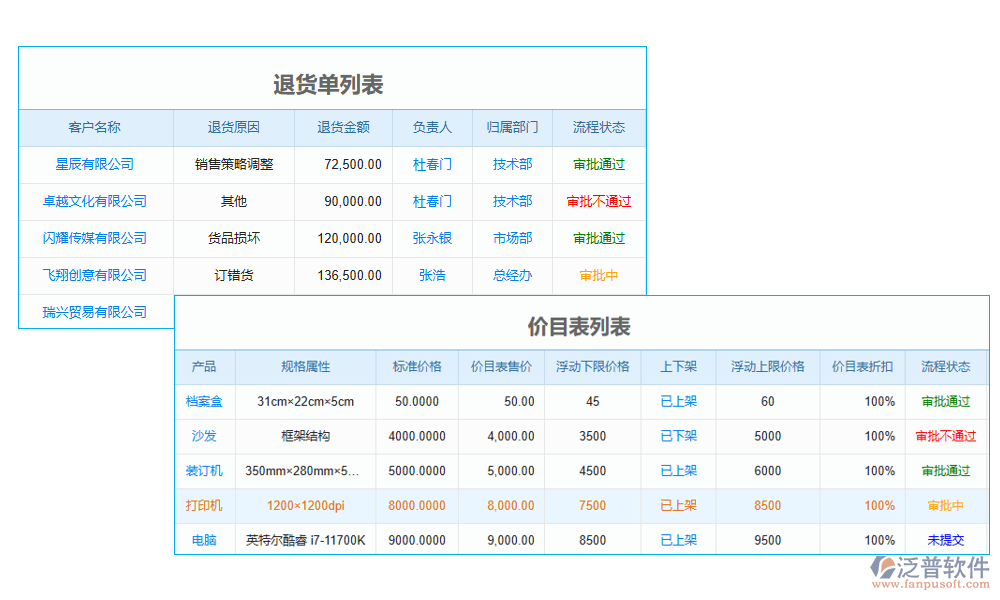Click 已下架 shelf status for 沙发
This screenshot has height=600, width=1000.
coord(679,436)
